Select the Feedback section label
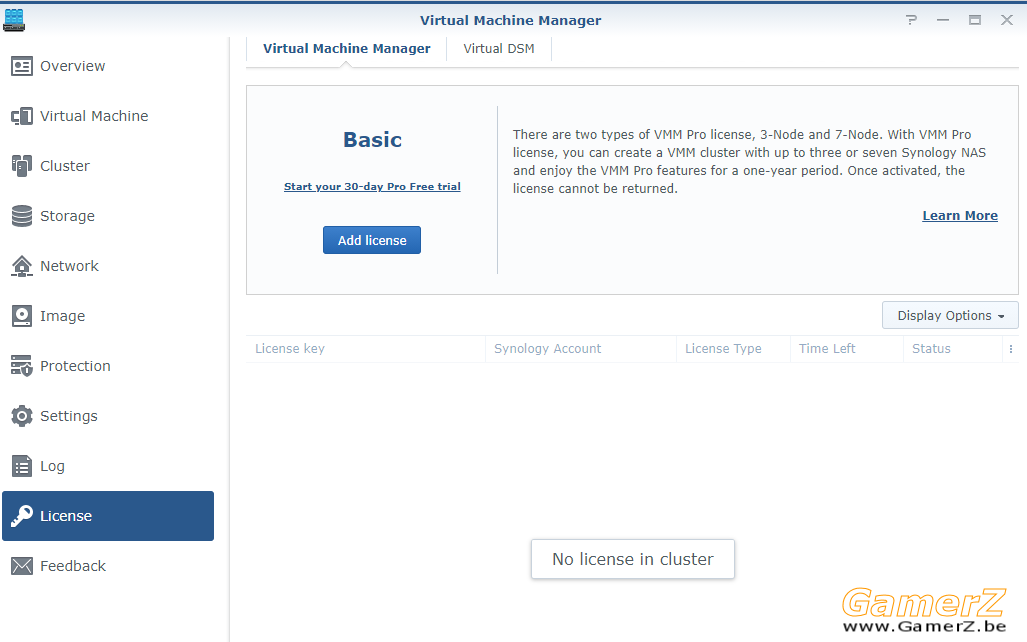This screenshot has height=642, width=1027. pyautogui.click(x=73, y=566)
